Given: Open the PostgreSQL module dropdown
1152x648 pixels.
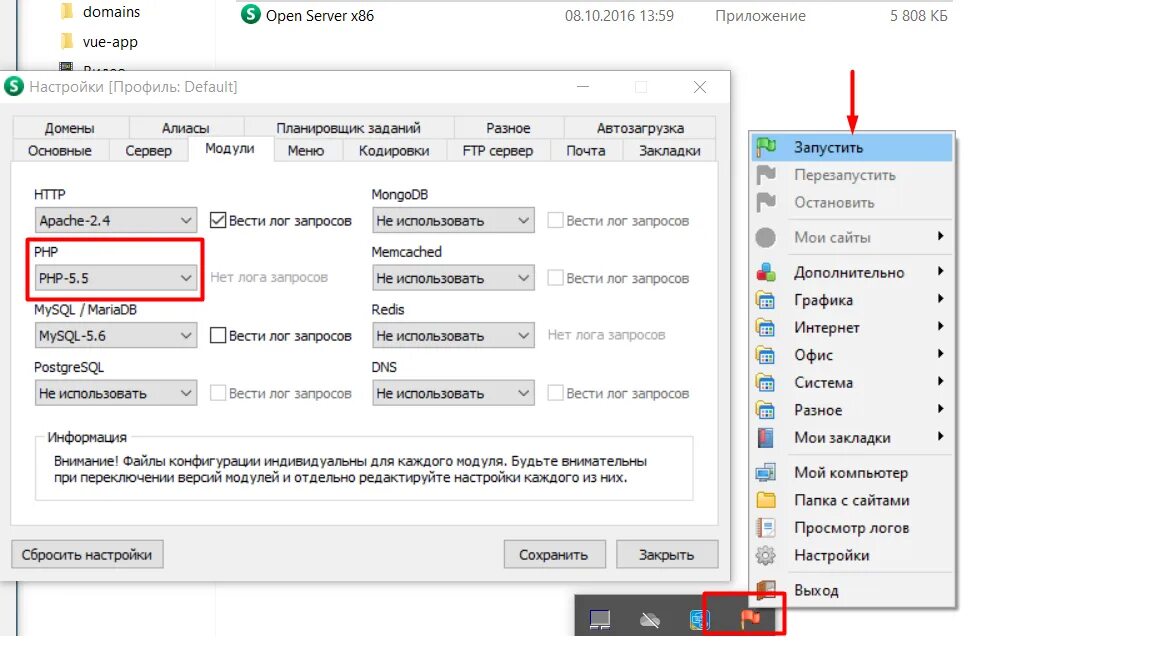Looking at the screenshot, I should [x=115, y=393].
